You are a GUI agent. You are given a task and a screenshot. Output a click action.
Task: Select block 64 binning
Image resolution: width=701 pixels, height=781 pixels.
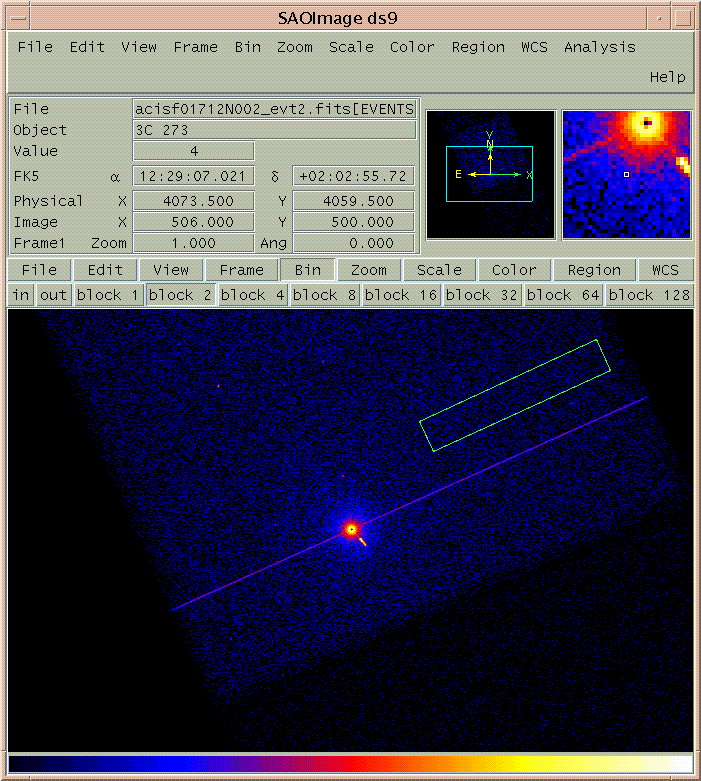coord(563,295)
